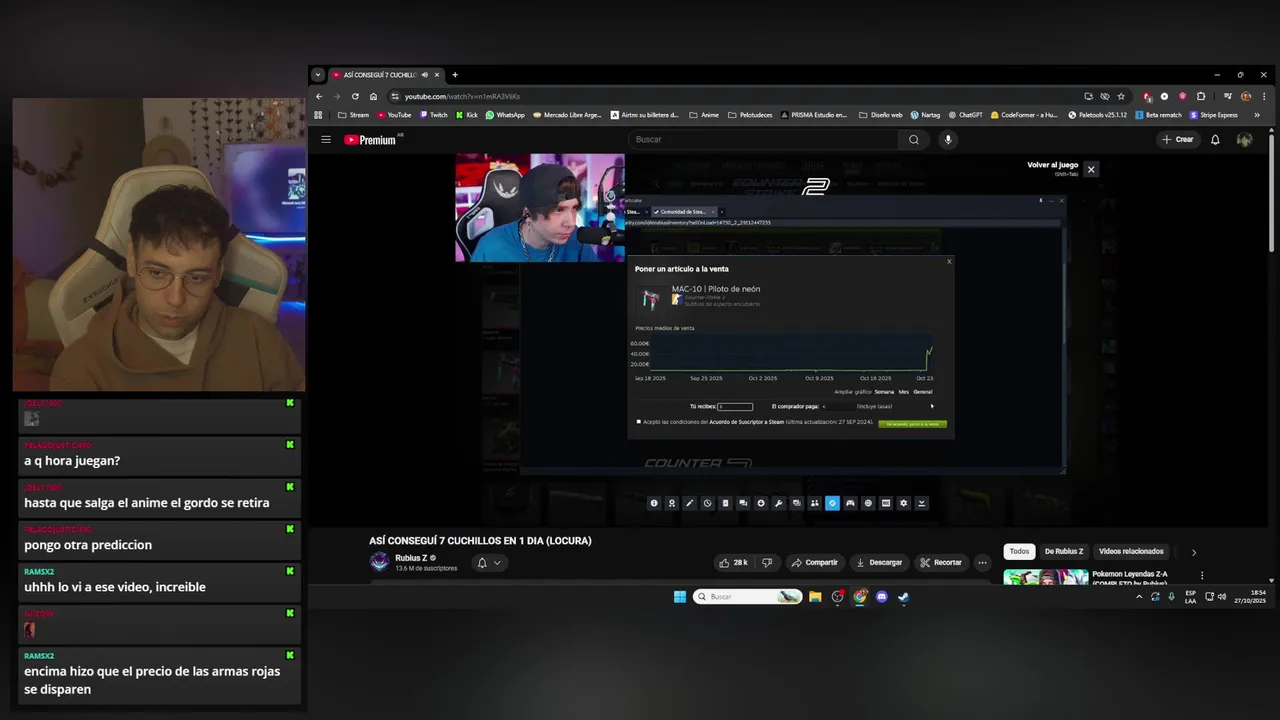Go back using Chrome's back arrow
This screenshot has height=720, width=1280.
(x=319, y=96)
